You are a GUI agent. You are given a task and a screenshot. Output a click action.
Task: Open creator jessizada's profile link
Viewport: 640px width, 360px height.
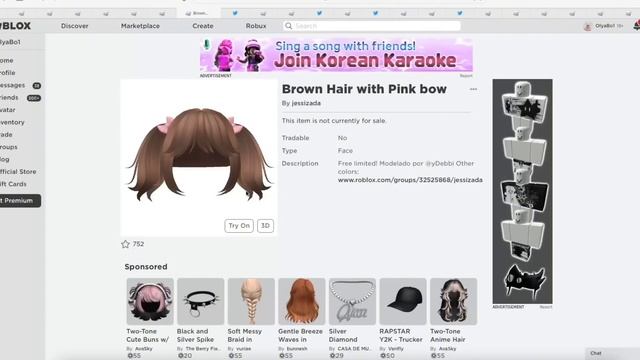click(306, 103)
